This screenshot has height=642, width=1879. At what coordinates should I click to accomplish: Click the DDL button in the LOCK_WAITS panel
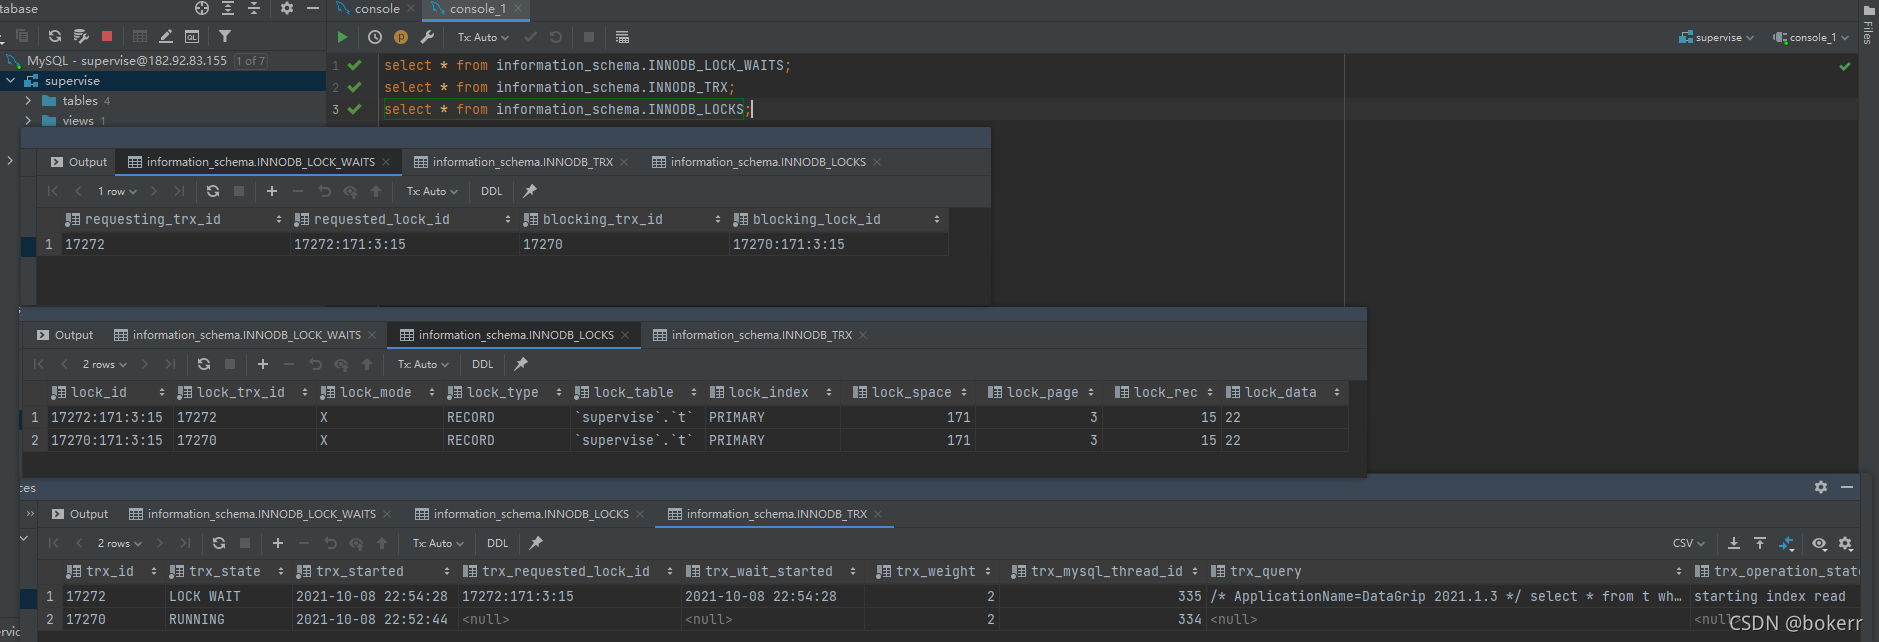click(x=492, y=191)
